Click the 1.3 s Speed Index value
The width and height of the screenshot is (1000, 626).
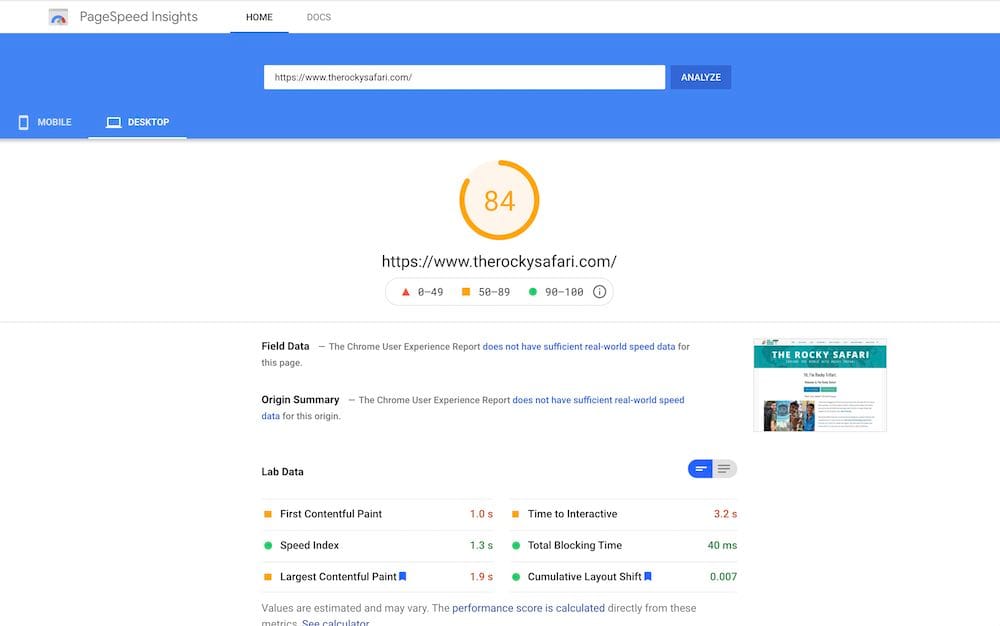tap(482, 545)
